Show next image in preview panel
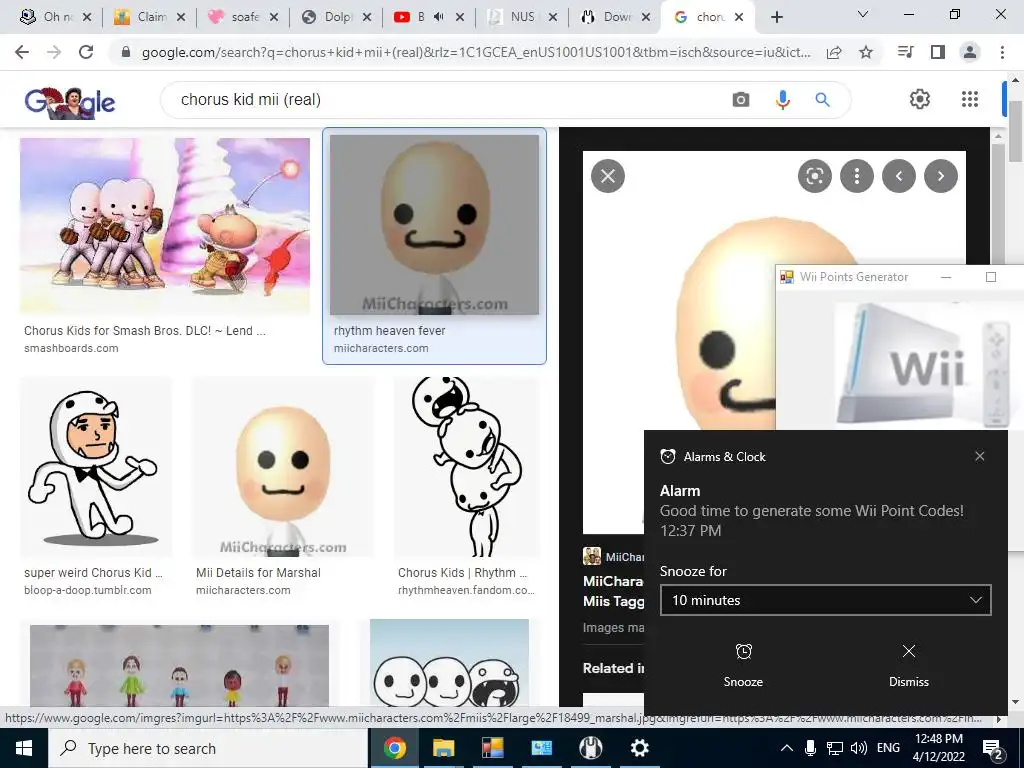This screenshot has width=1024, height=768. click(x=940, y=176)
